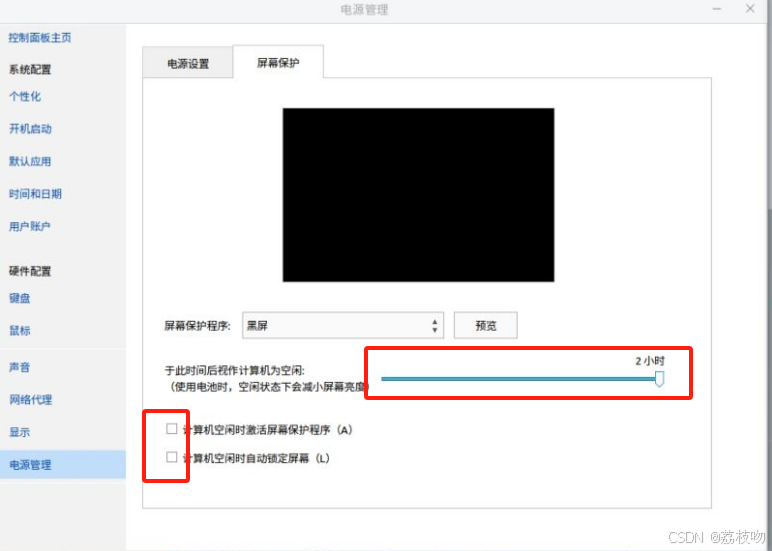
Task: Open 开机启动 settings
Action: tap(30, 129)
